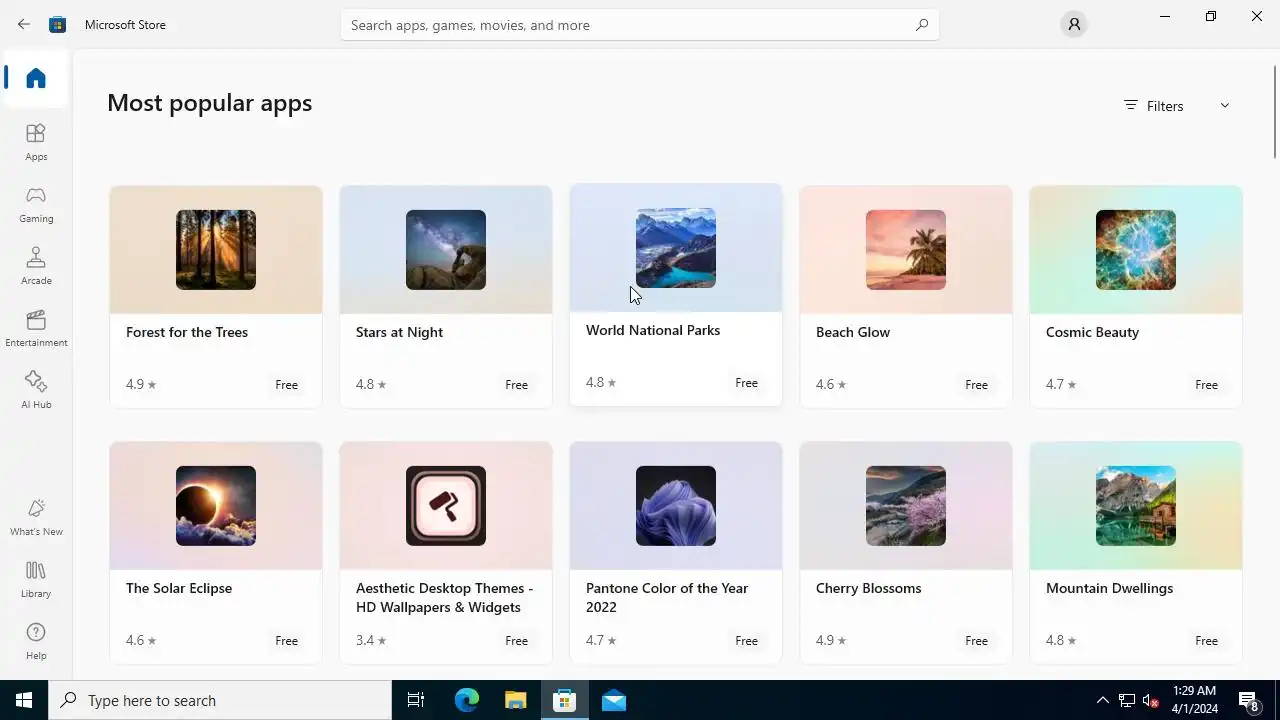Open Beach Glow theme icon
The height and width of the screenshot is (720, 1280).
906,250
